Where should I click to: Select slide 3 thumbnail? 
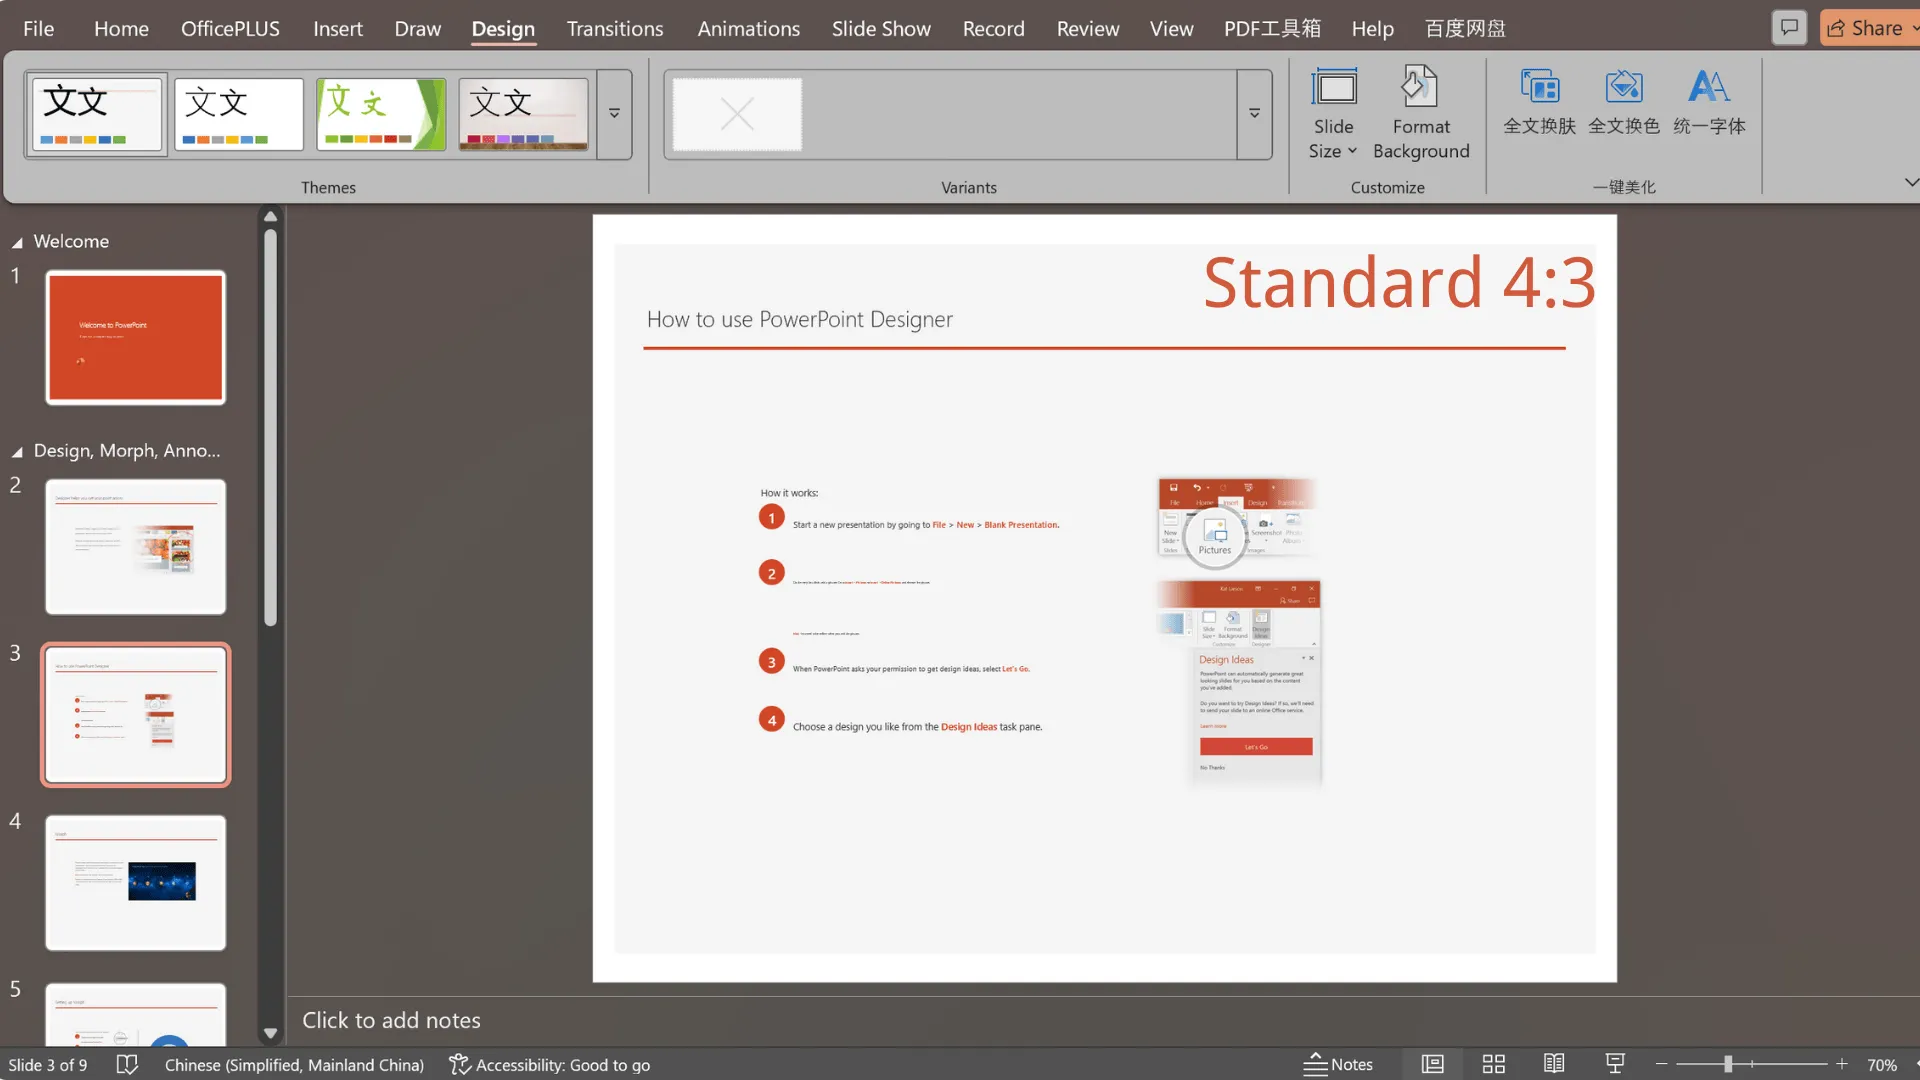click(135, 715)
